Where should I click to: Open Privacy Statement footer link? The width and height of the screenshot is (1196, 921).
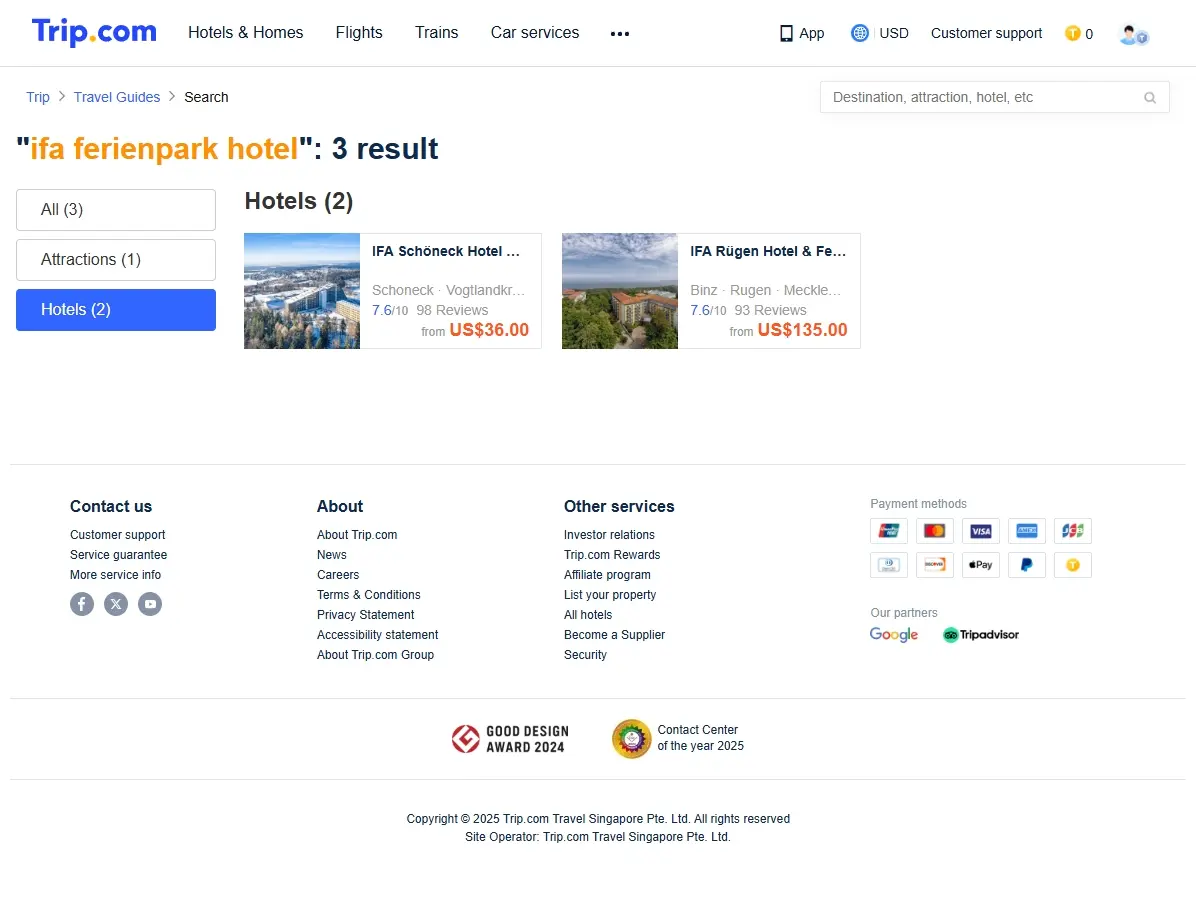click(x=365, y=615)
